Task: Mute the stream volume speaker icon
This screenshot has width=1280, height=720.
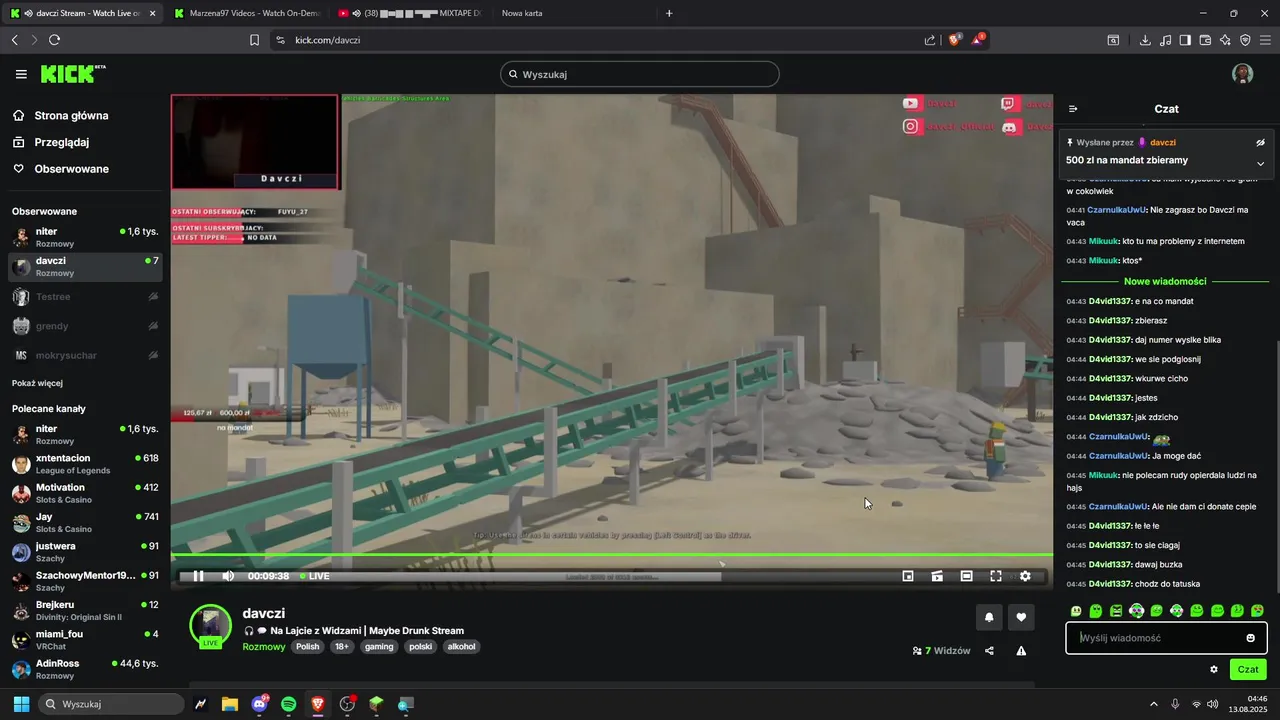Action: 228,576
